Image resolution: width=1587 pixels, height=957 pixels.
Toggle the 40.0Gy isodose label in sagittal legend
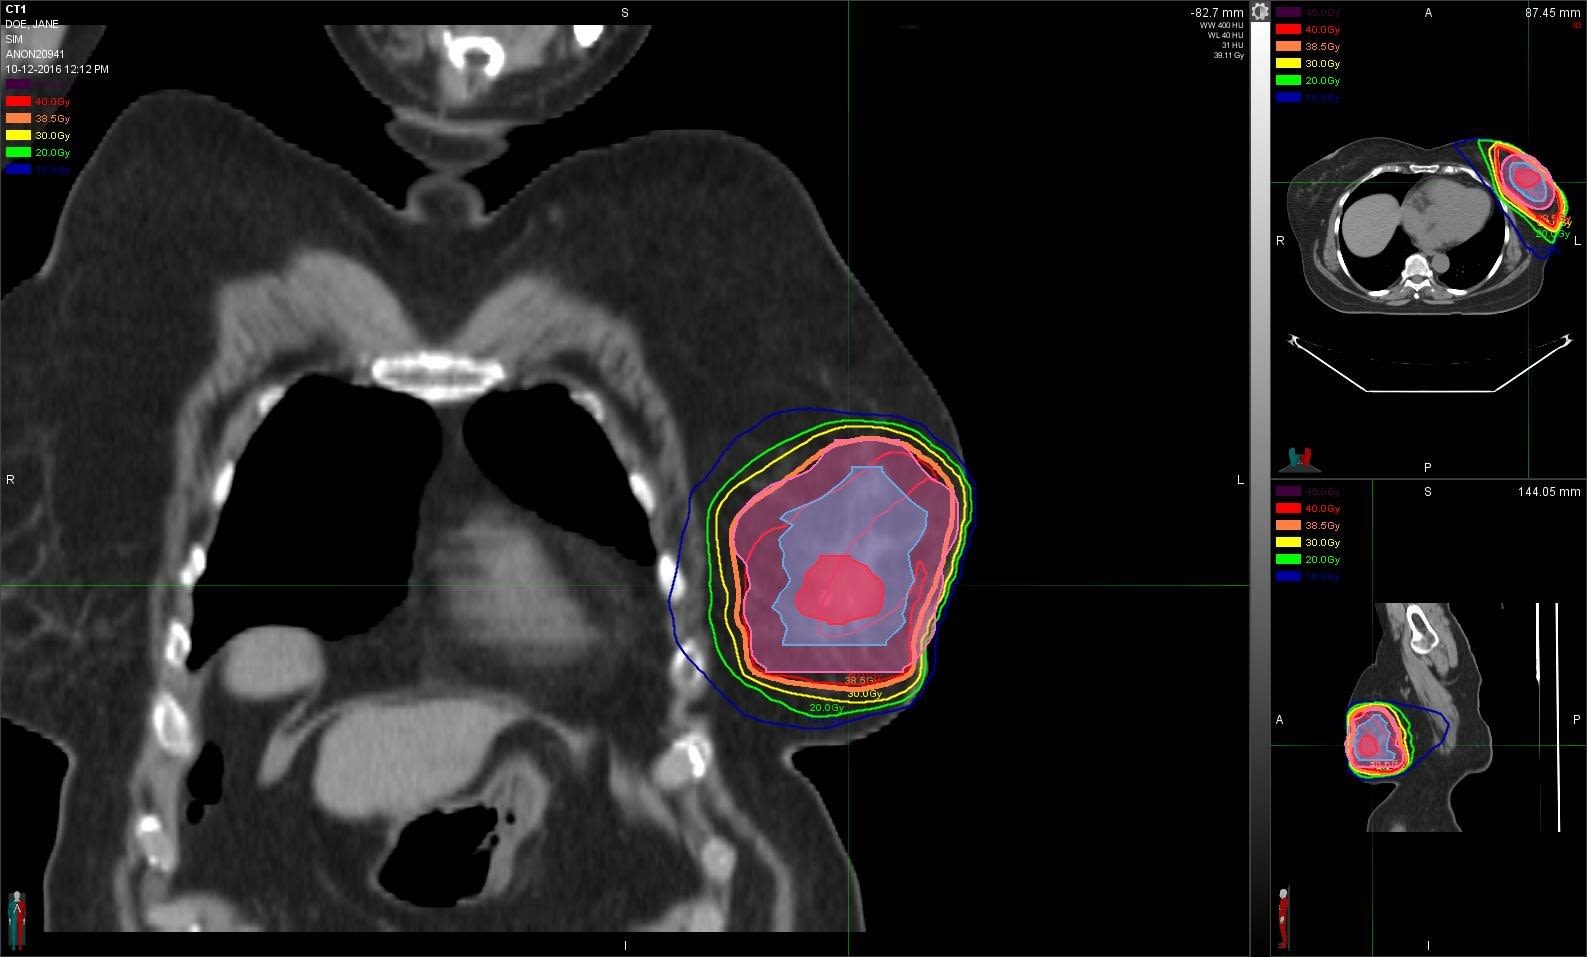click(1322, 509)
